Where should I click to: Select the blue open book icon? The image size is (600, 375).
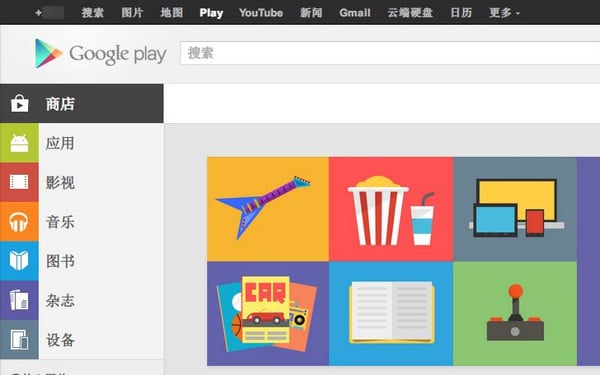pyautogui.click(x=19, y=261)
